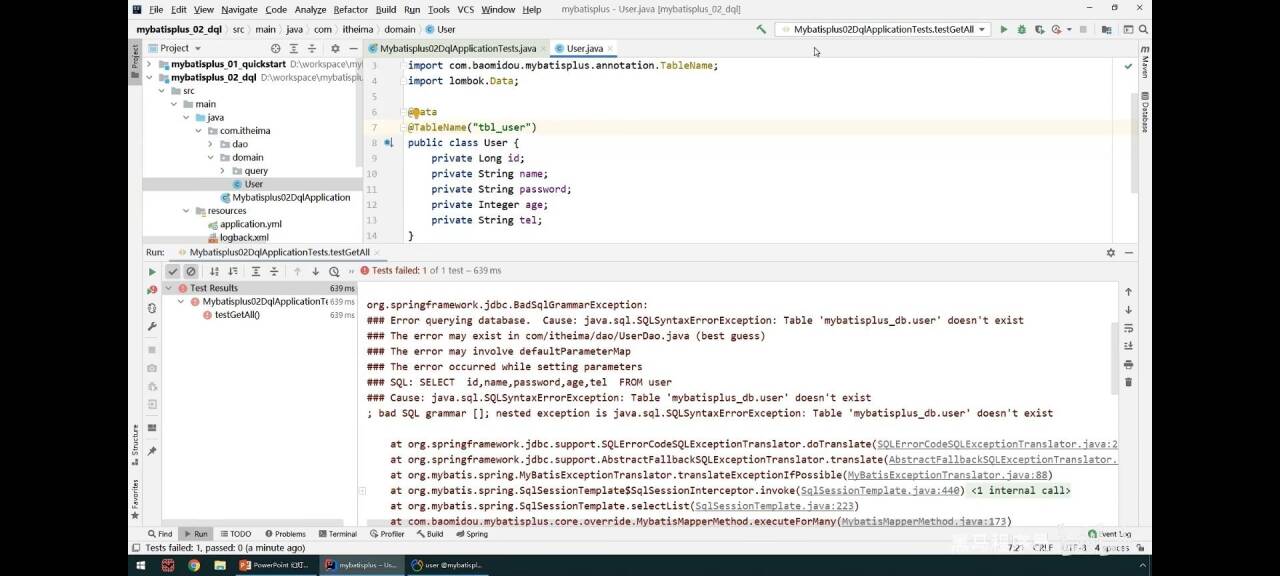Pin the Run tab with pin icon
The image size is (1280, 576).
(152, 451)
